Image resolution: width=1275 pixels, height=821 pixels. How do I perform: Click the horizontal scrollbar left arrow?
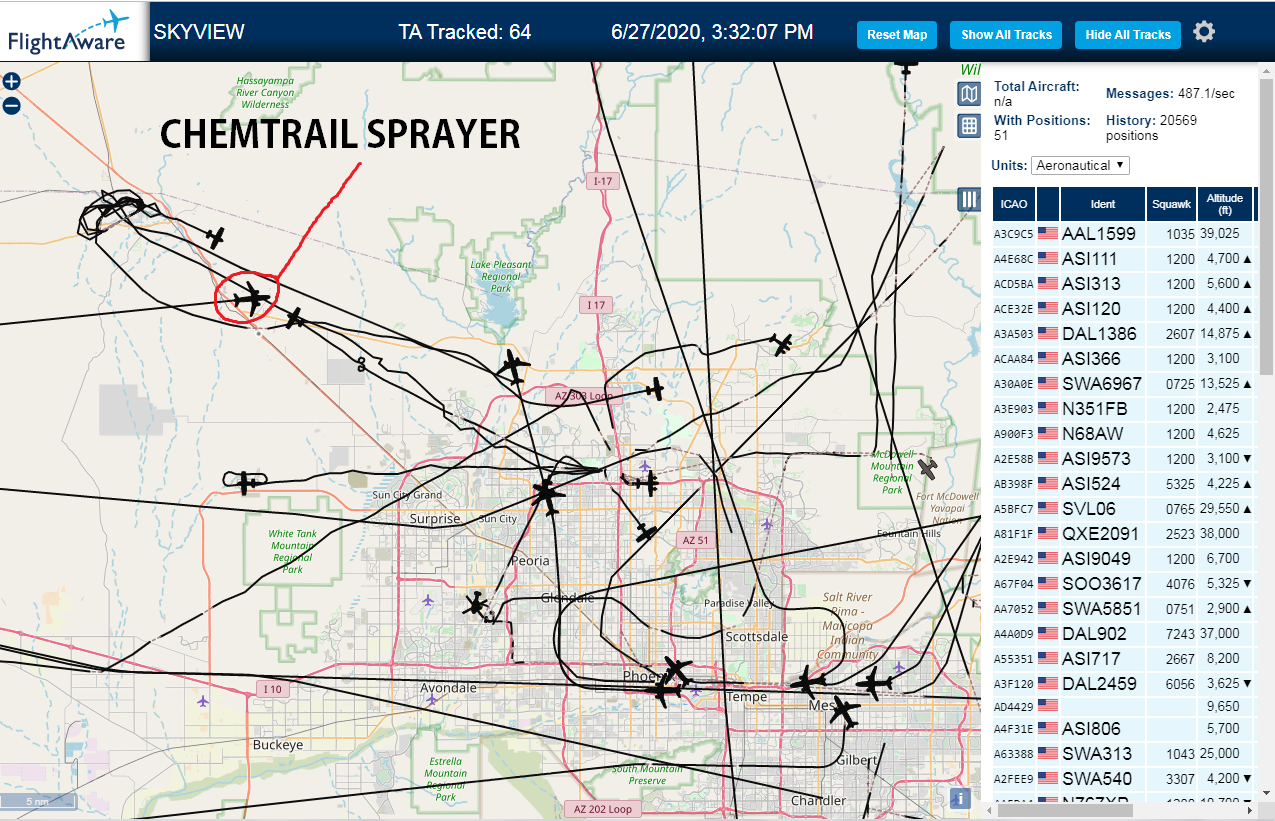pos(991,812)
